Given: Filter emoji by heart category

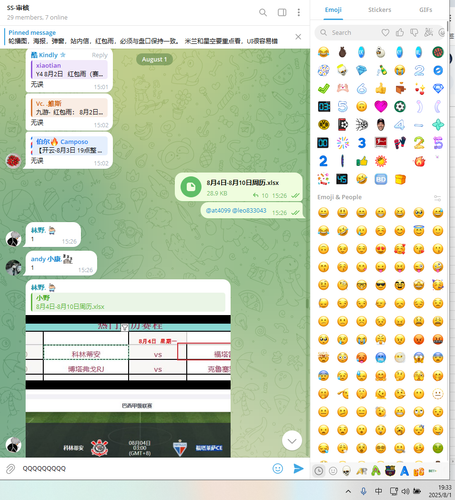Looking at the screenshot, I should 385,33.
